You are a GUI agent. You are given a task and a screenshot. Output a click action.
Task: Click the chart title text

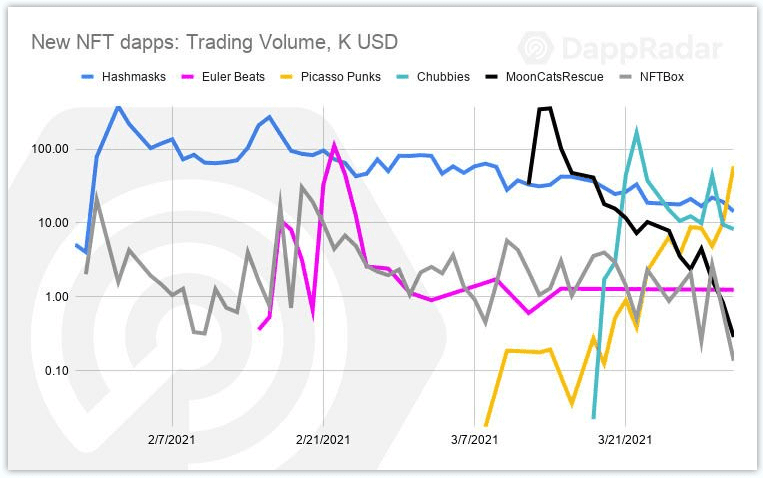tap(215, 42)
